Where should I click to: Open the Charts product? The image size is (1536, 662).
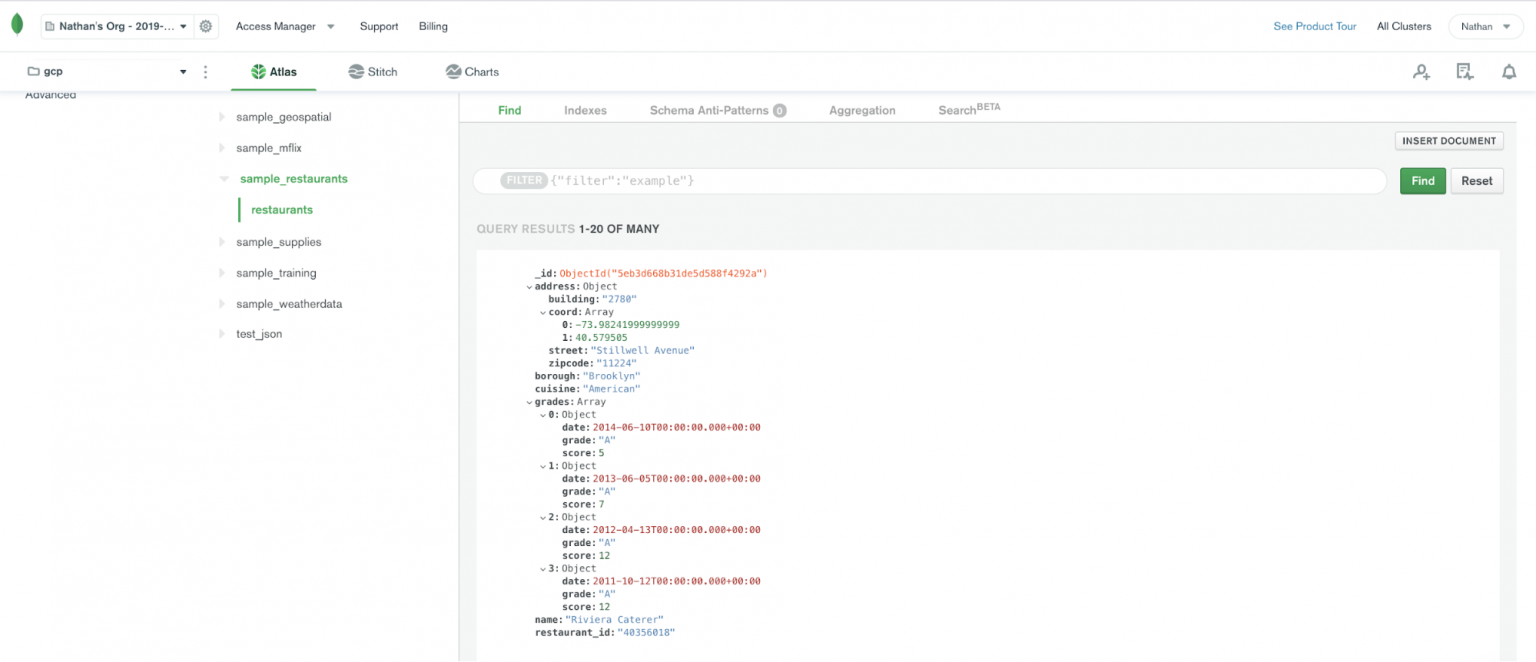[471, 71]
